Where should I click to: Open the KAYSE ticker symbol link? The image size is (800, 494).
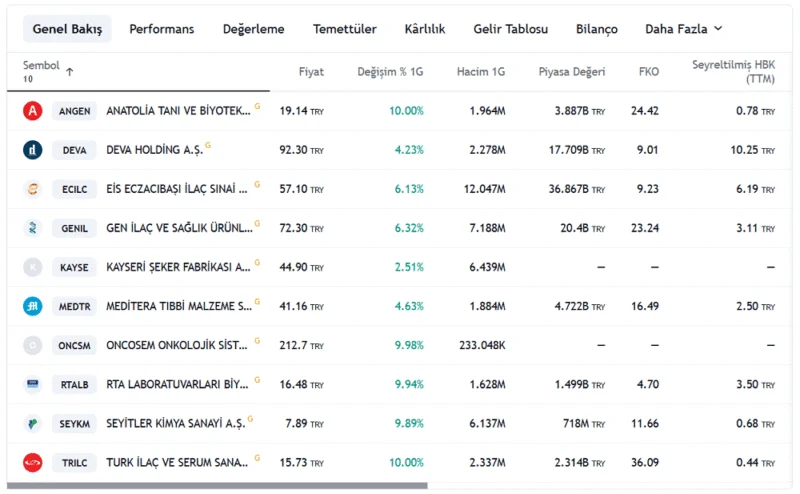point(74,267)
